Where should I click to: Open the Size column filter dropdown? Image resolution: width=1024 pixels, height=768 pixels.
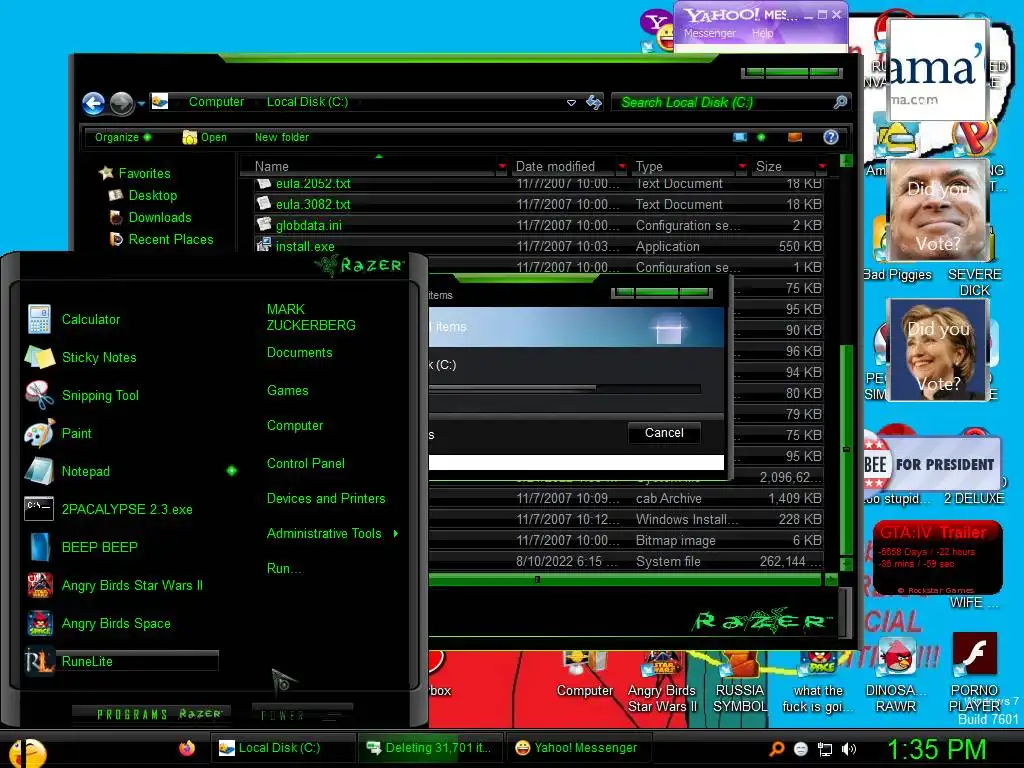click(x=822, y=167)
